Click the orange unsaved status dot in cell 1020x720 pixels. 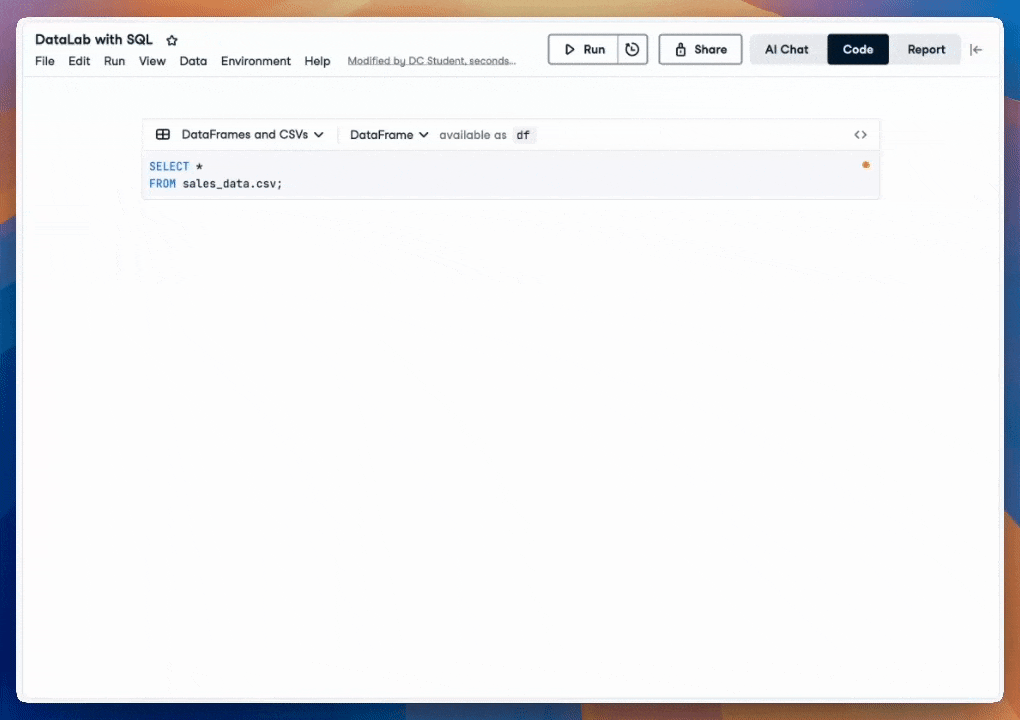[866, 165]
